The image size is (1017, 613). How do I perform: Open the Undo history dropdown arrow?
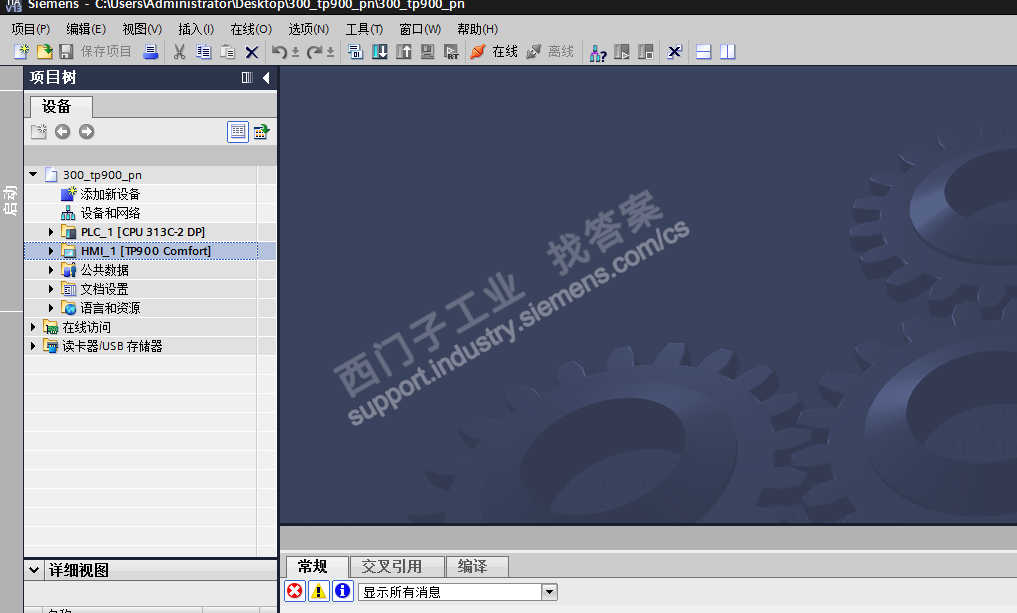pyautogui.click(x=295, y=52)
